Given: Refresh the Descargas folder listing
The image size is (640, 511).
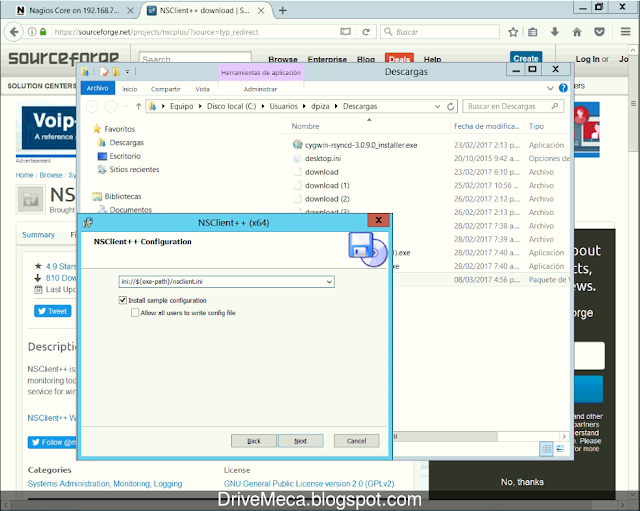Looking at the screenshot, I should [x=451, y=107].
